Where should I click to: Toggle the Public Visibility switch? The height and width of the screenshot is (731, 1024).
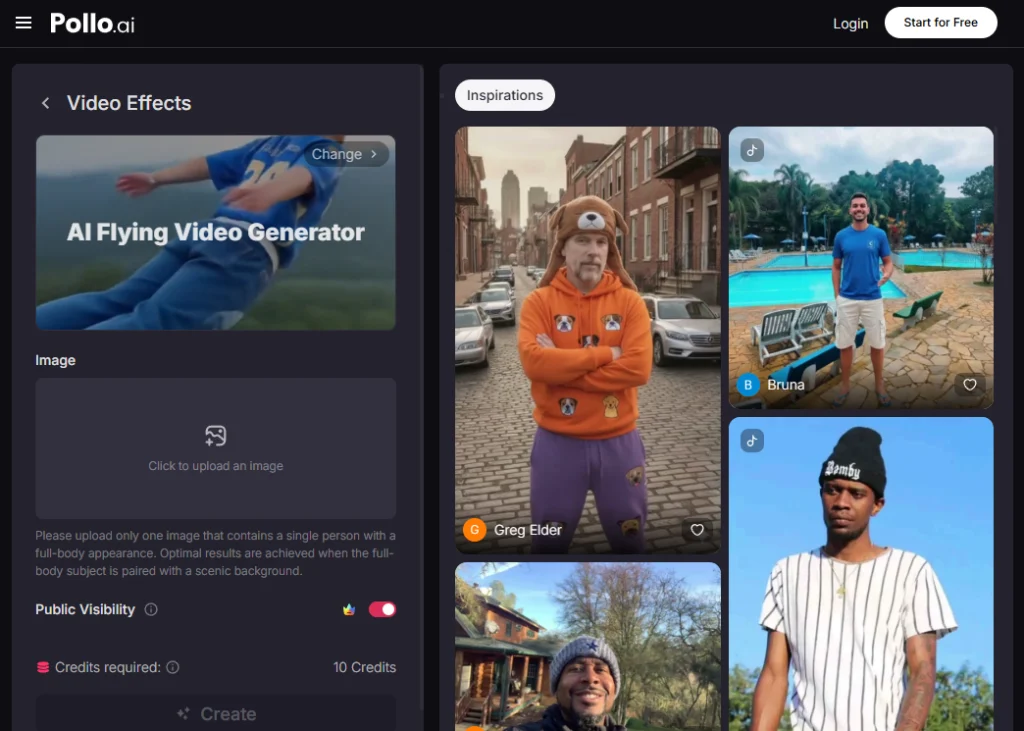(382, 609)
